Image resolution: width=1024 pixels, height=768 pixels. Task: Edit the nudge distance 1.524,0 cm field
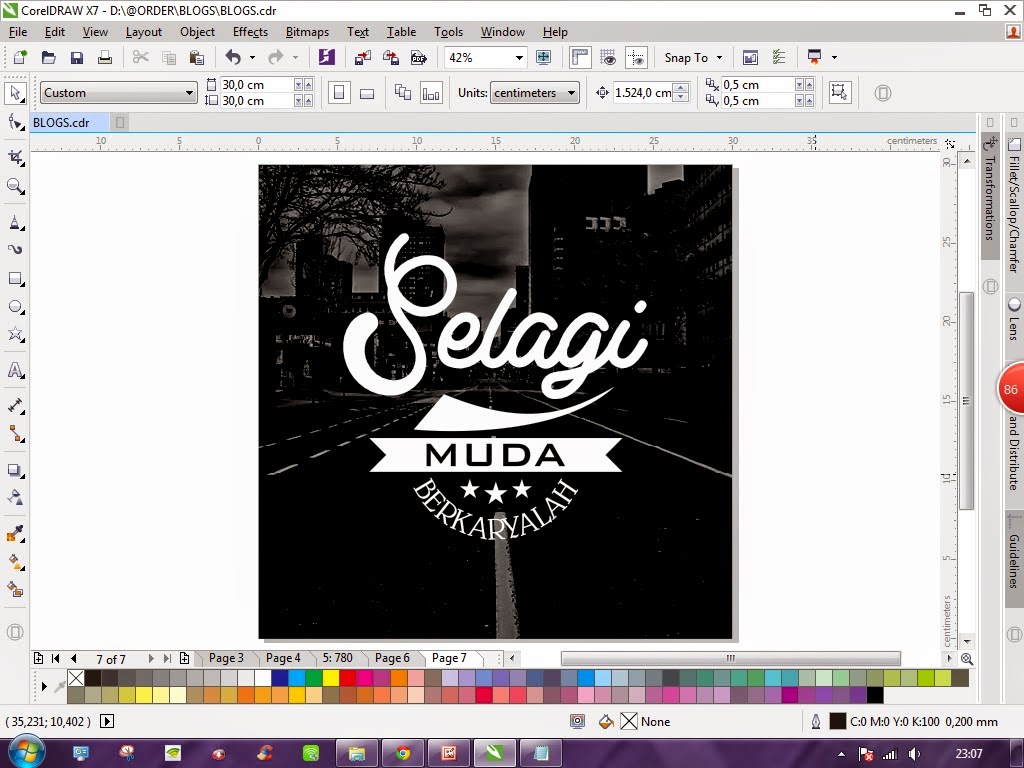point(643,93)
